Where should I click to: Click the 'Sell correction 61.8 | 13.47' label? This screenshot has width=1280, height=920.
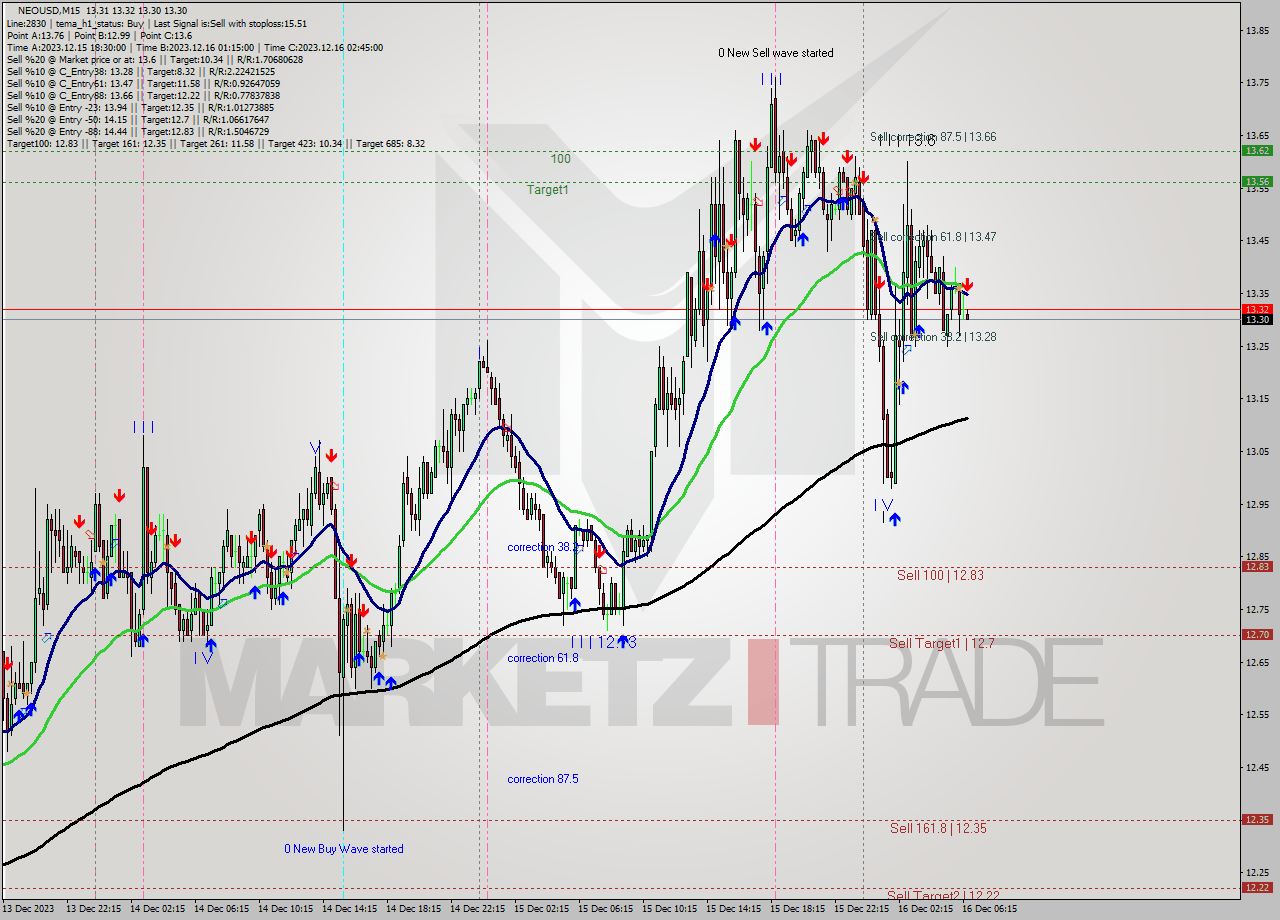933,237
